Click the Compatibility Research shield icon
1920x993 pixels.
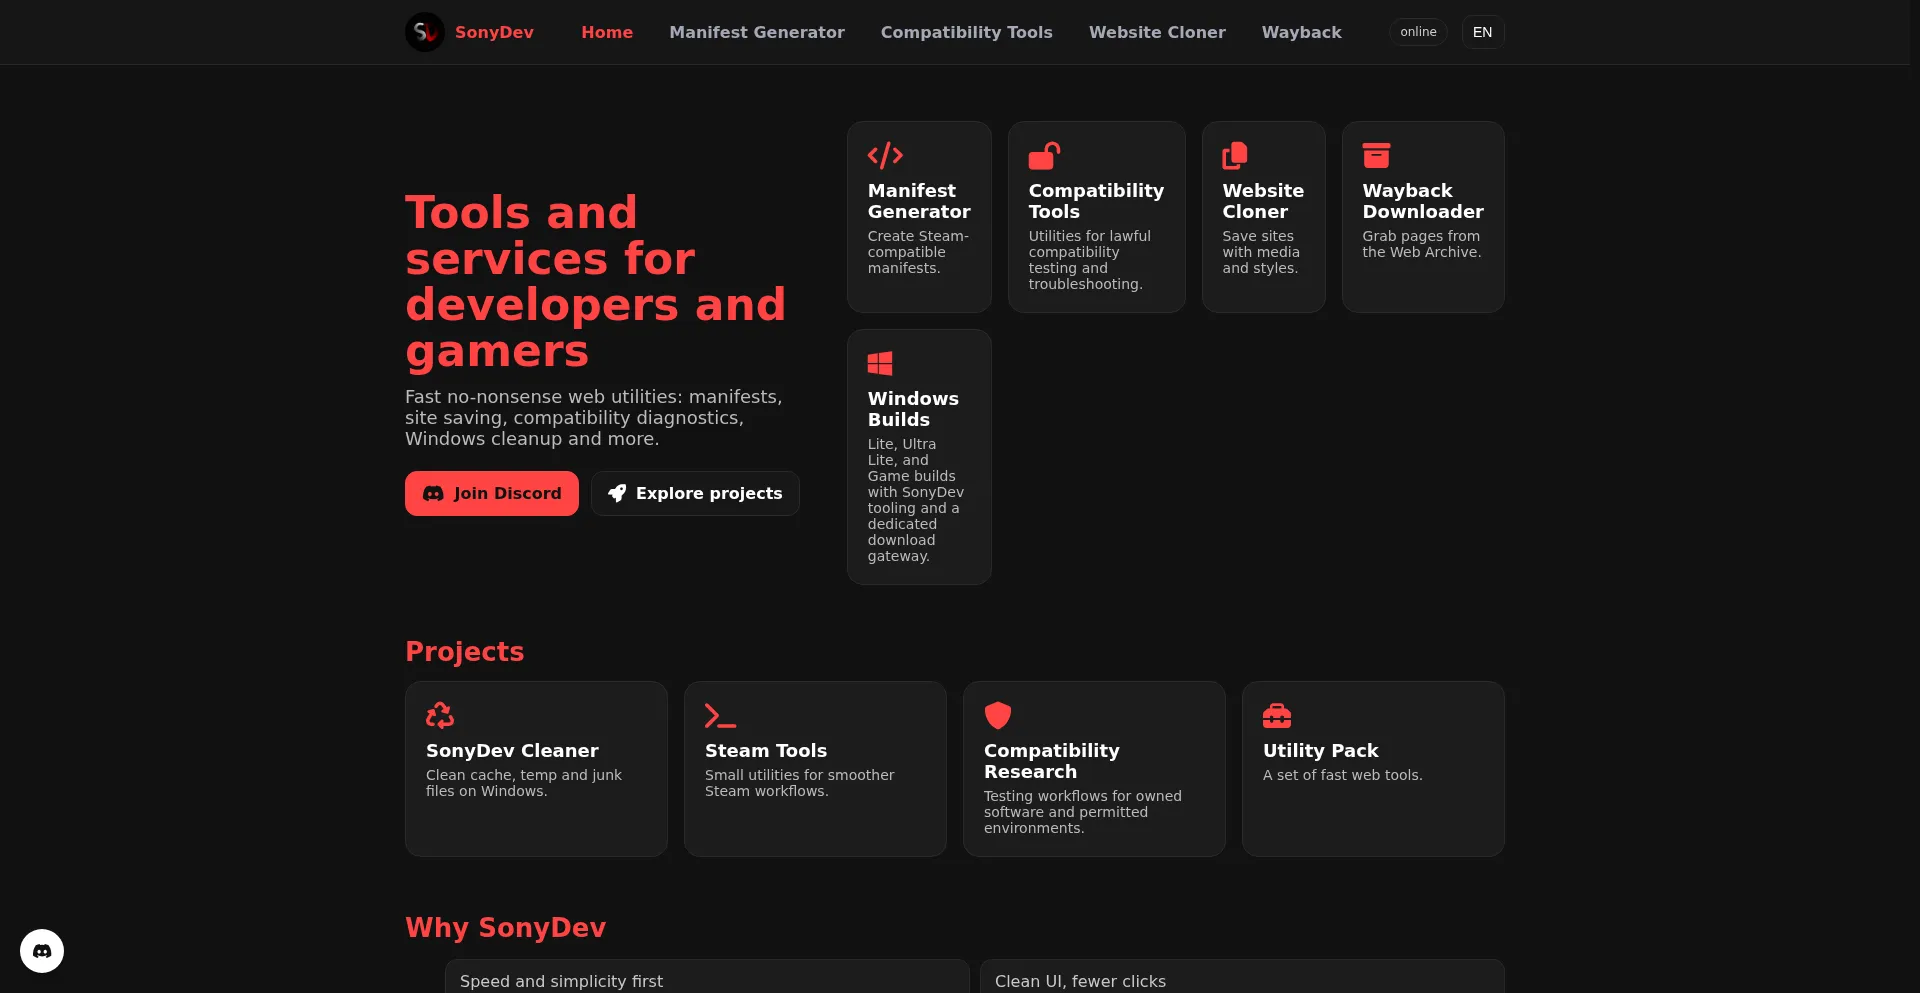[x=998, y=715]
